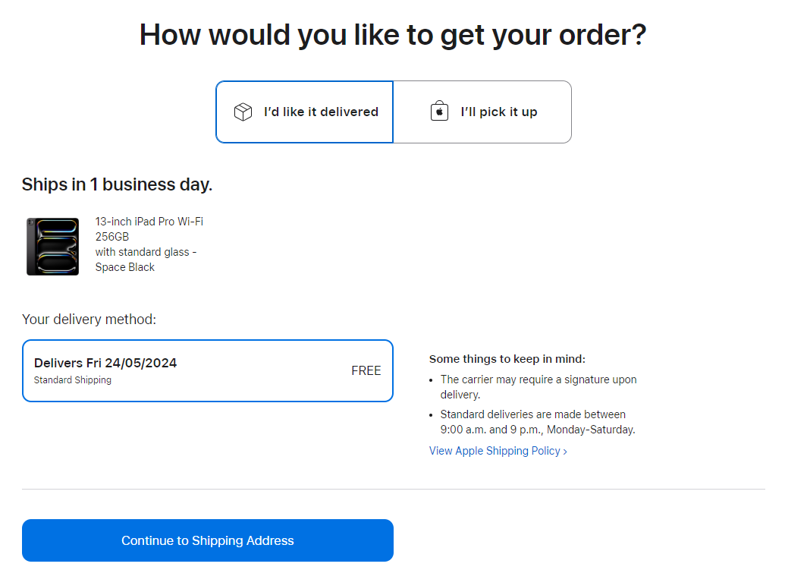Click the "13-inch iPad Pro Wi-Fi" product name
The image size is (785, 570).
[149, 222]
